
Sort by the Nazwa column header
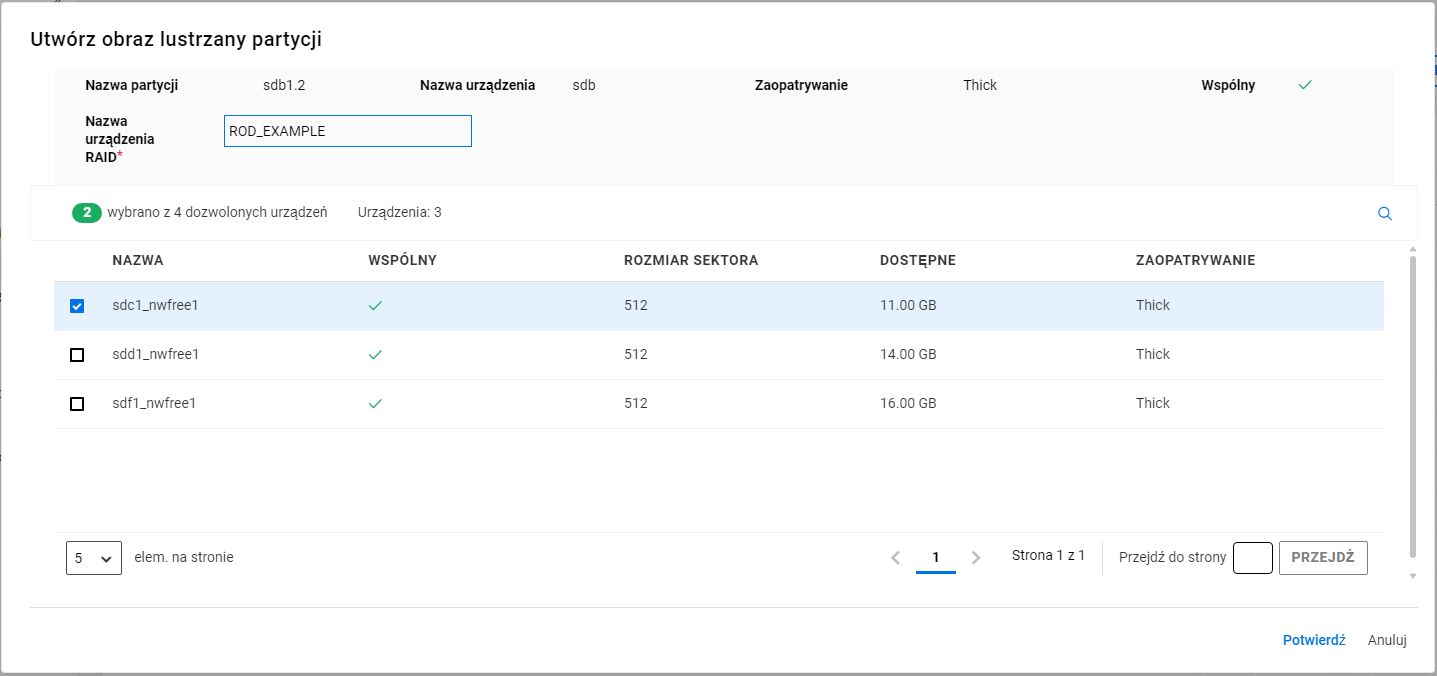[x=138, y=261]
